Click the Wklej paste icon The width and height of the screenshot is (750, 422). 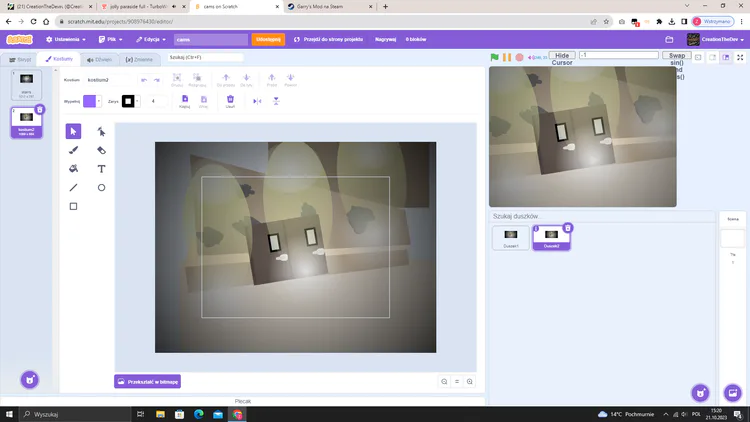[204, 101]
